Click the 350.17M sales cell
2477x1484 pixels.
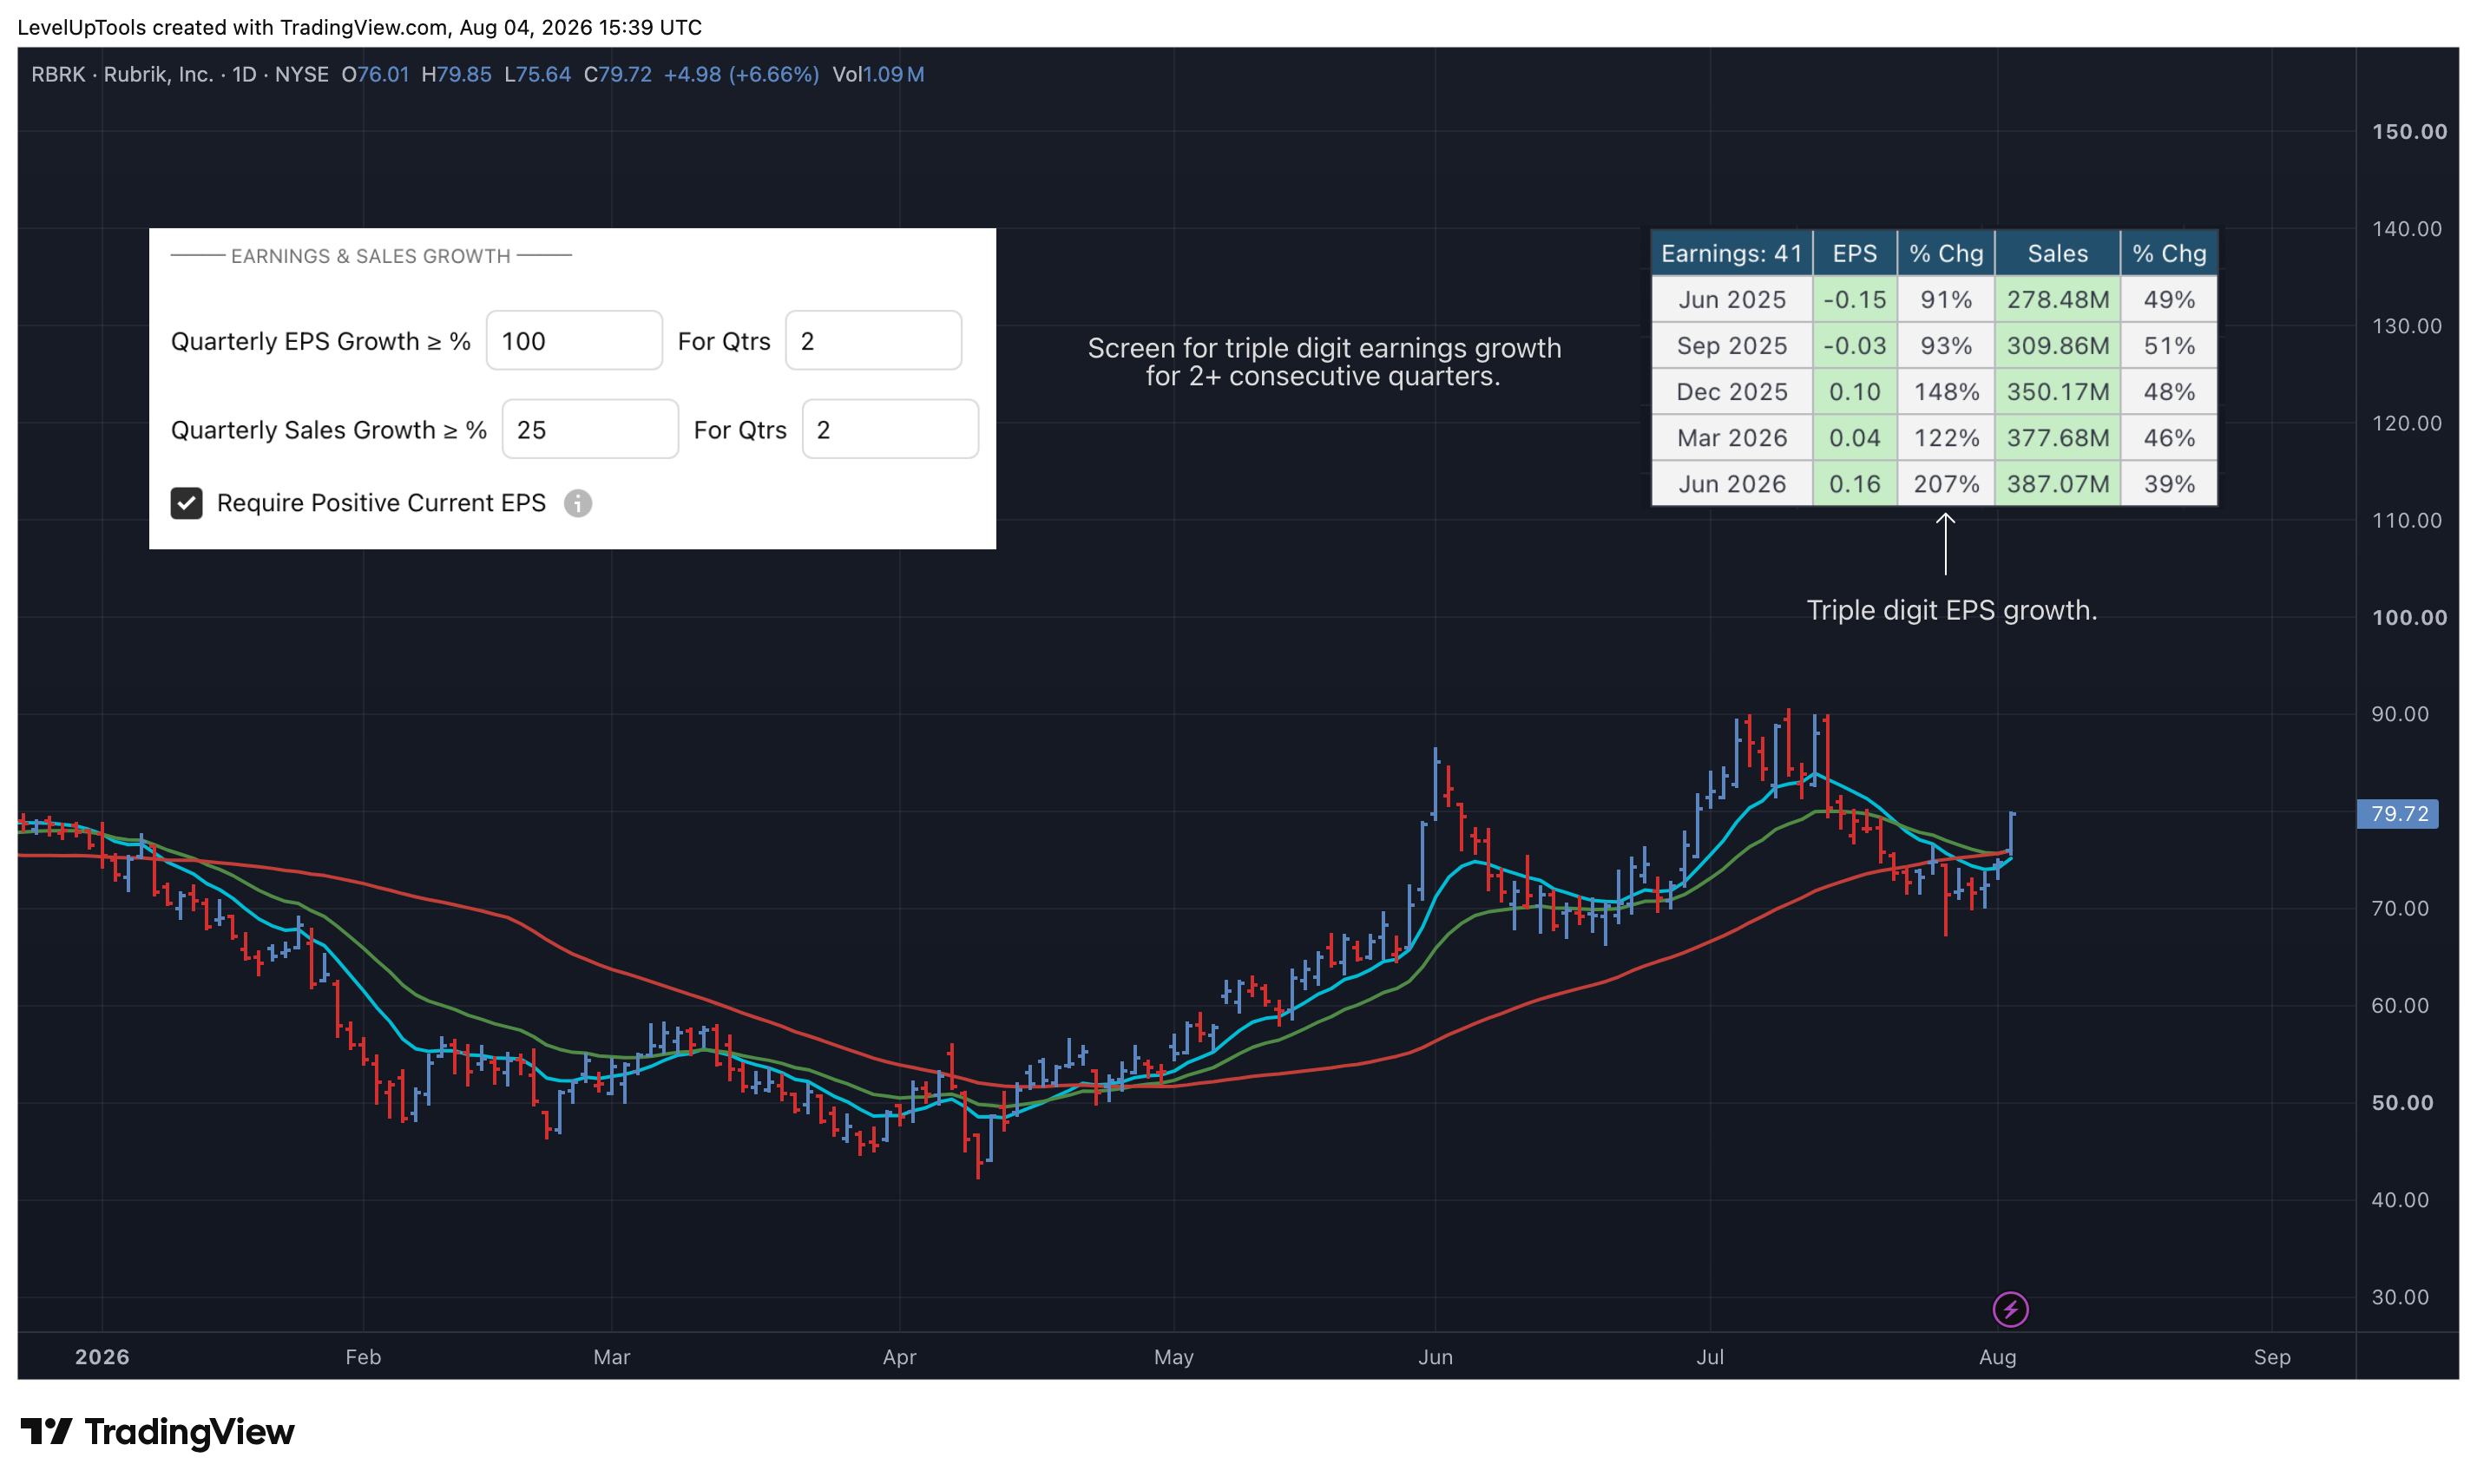click(x=2057, y=392)
